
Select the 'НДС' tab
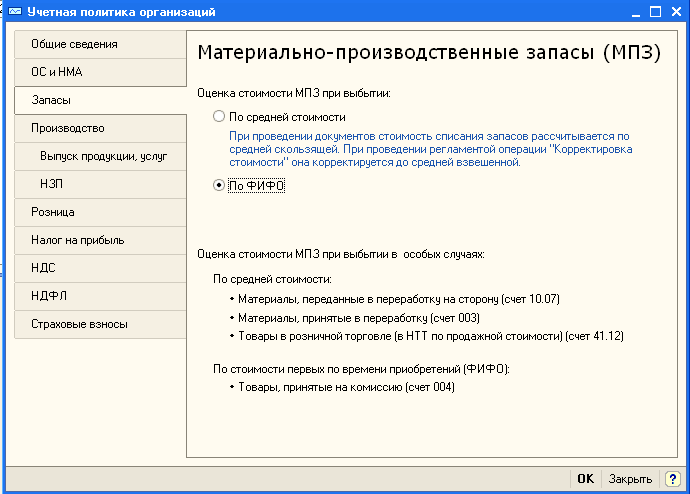[100, 269]
